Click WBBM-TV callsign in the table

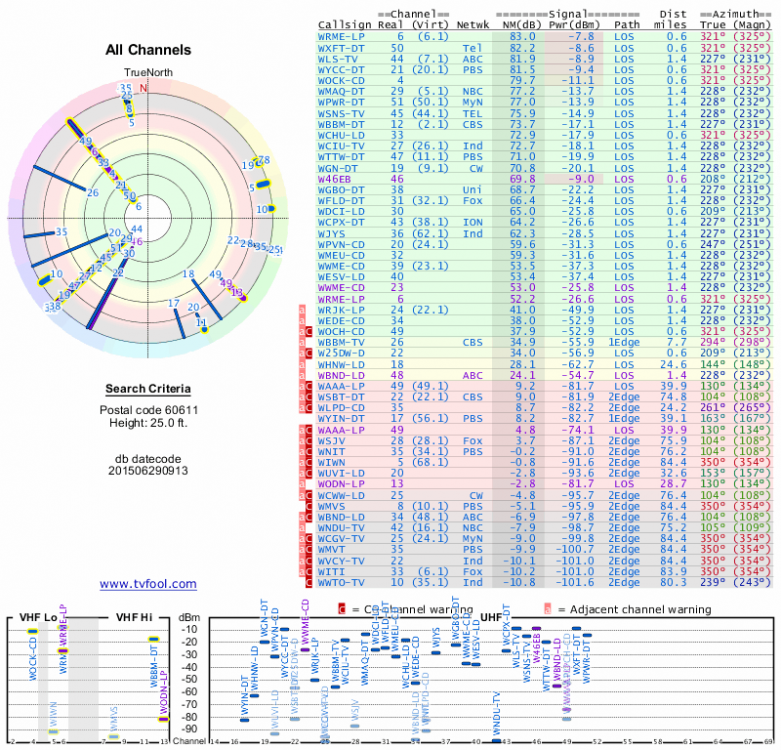[341, 343]
